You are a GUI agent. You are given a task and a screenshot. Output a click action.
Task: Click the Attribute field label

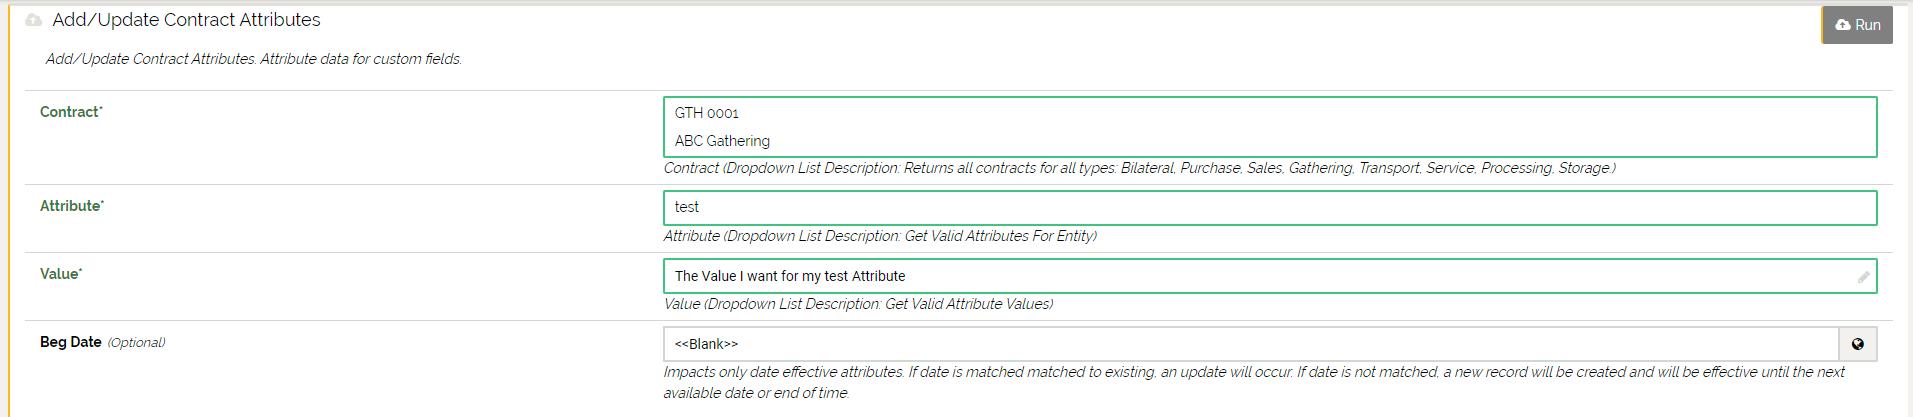(x=71, y=206)
